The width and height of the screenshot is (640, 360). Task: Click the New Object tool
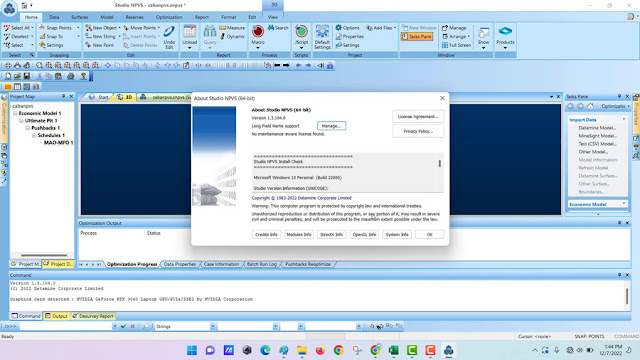[x=101, y=28]
